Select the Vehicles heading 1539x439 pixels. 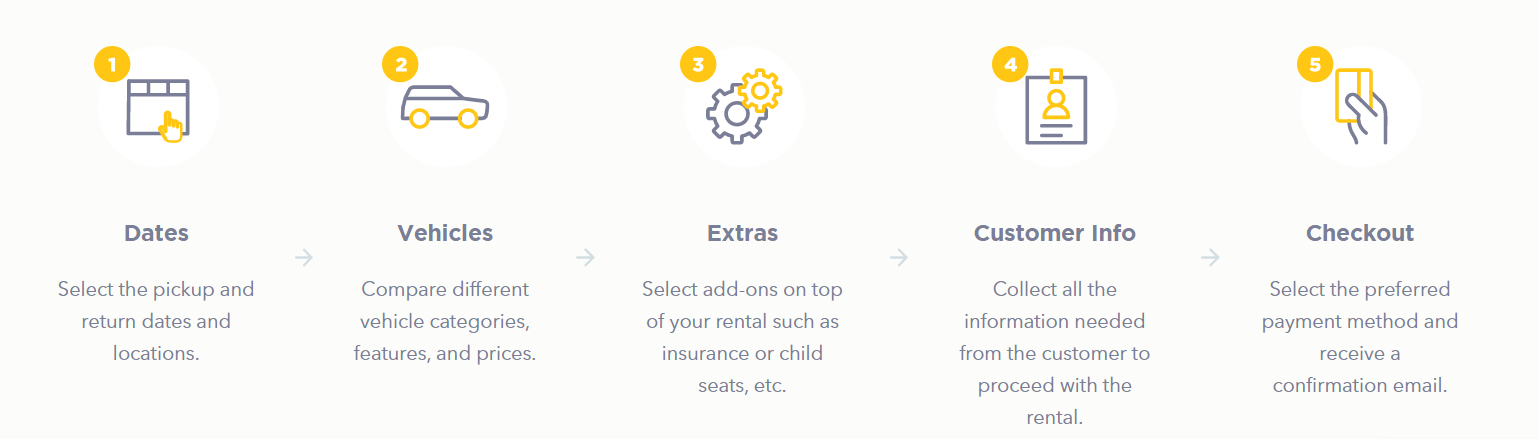pyautogui.click(x=445, y=233)
